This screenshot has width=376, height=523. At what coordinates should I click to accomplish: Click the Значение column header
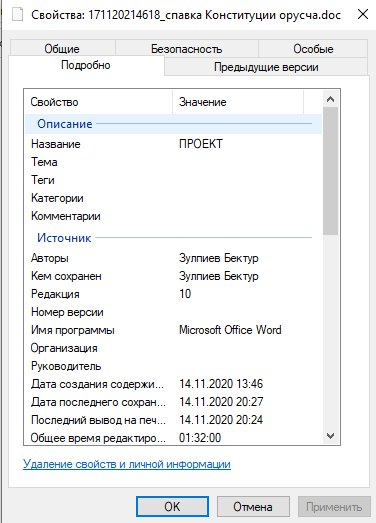click(x=238, y=102)
